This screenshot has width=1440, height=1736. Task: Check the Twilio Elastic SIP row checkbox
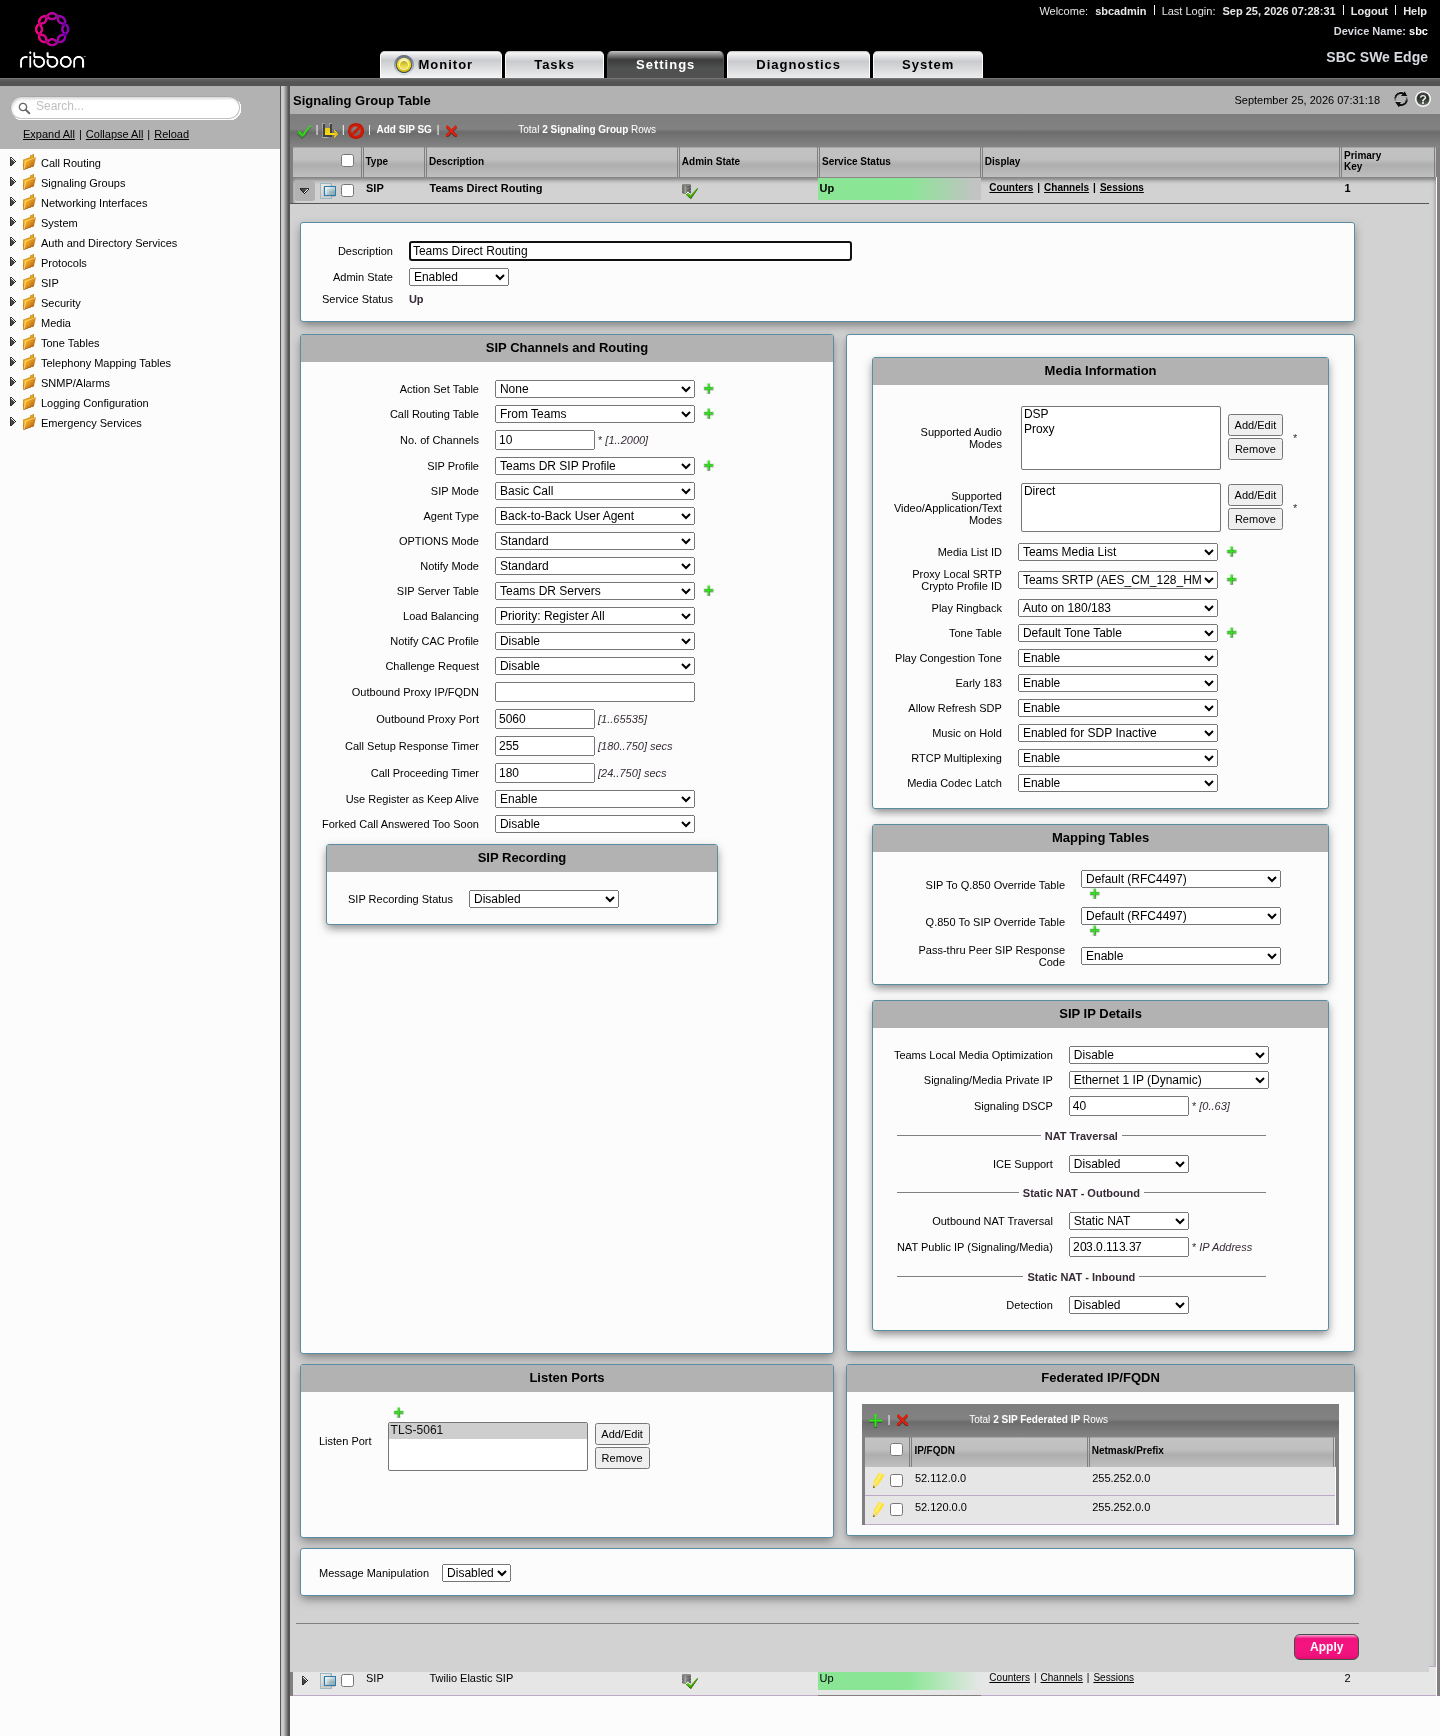[347, 1680]
